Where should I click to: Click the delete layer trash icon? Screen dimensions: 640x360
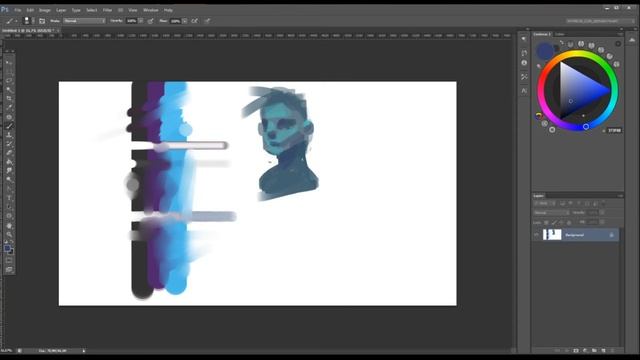pos(612,350)
